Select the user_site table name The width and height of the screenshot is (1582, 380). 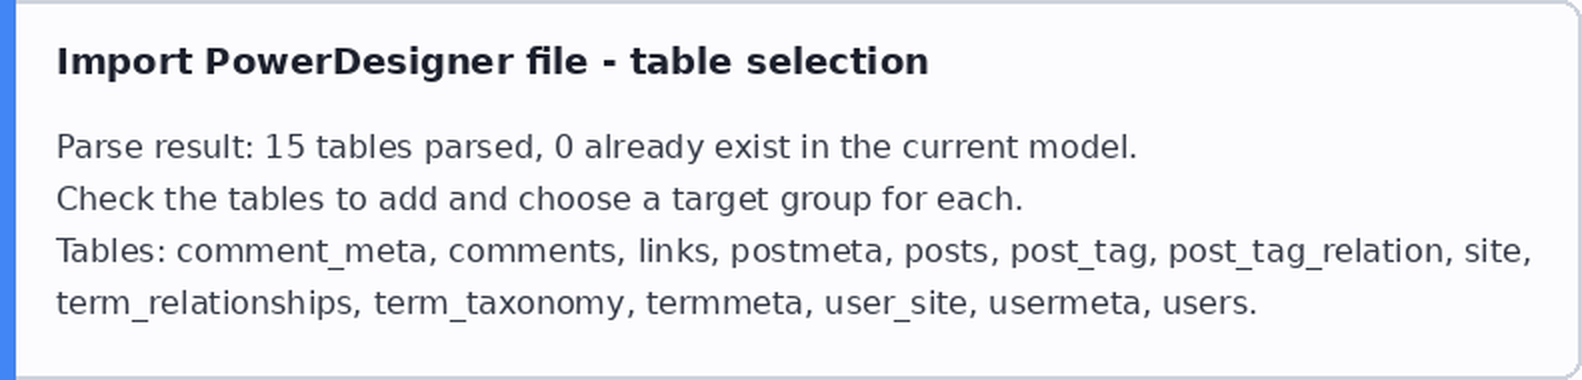(896, 304)
